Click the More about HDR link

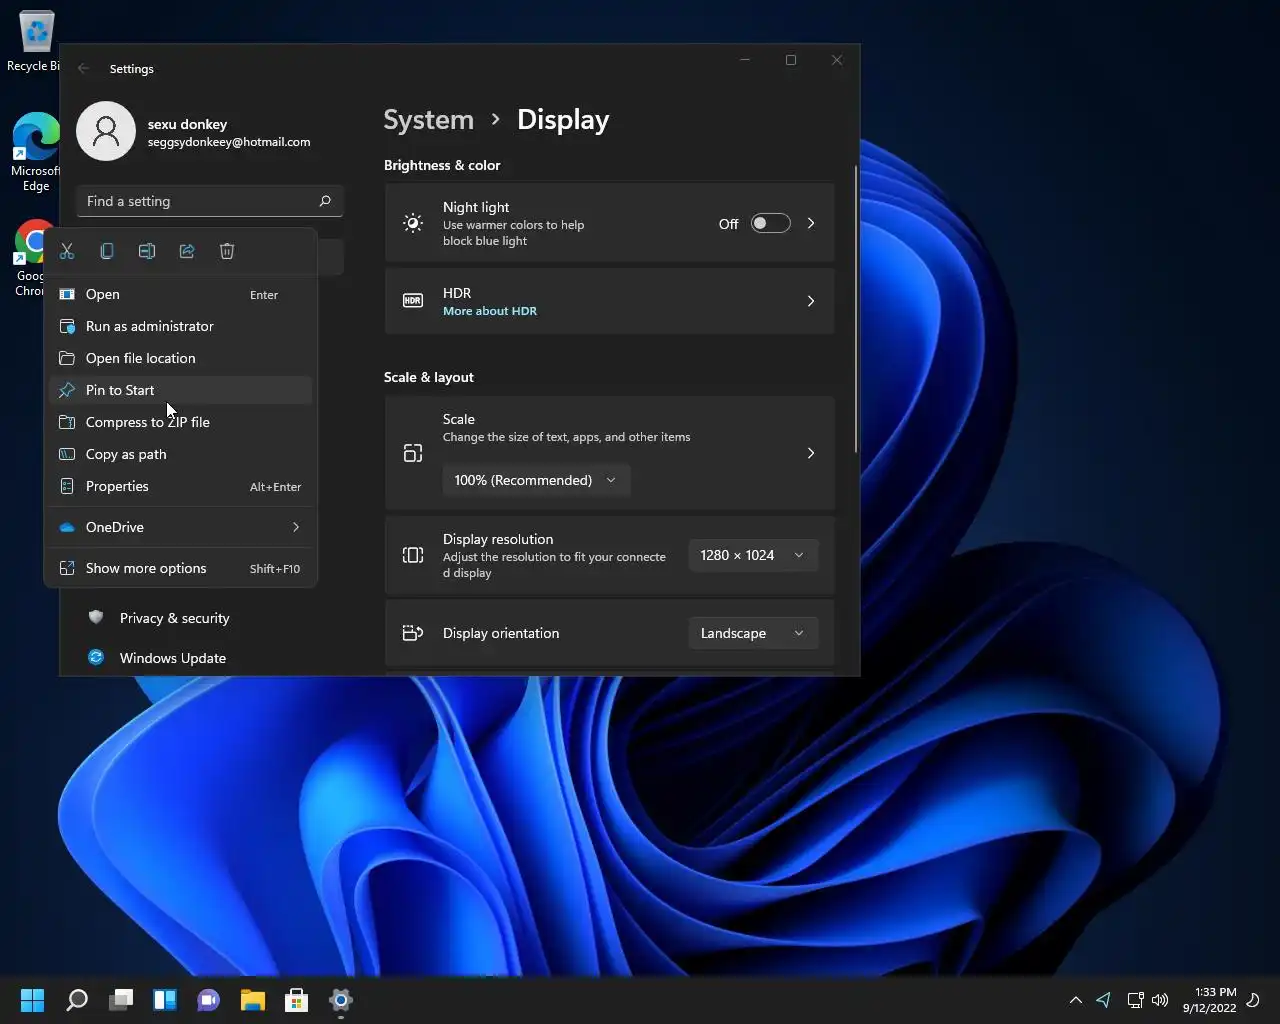coord(490,311)
